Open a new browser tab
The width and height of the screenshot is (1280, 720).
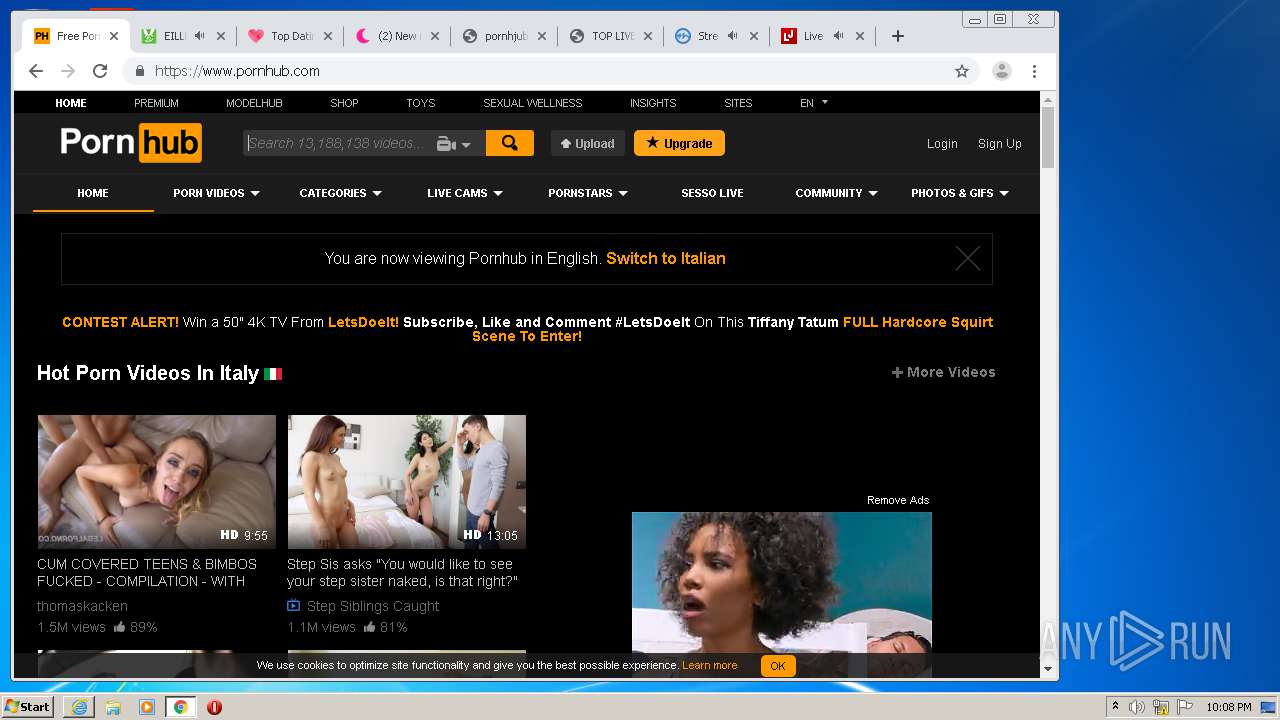pos(898,36)
